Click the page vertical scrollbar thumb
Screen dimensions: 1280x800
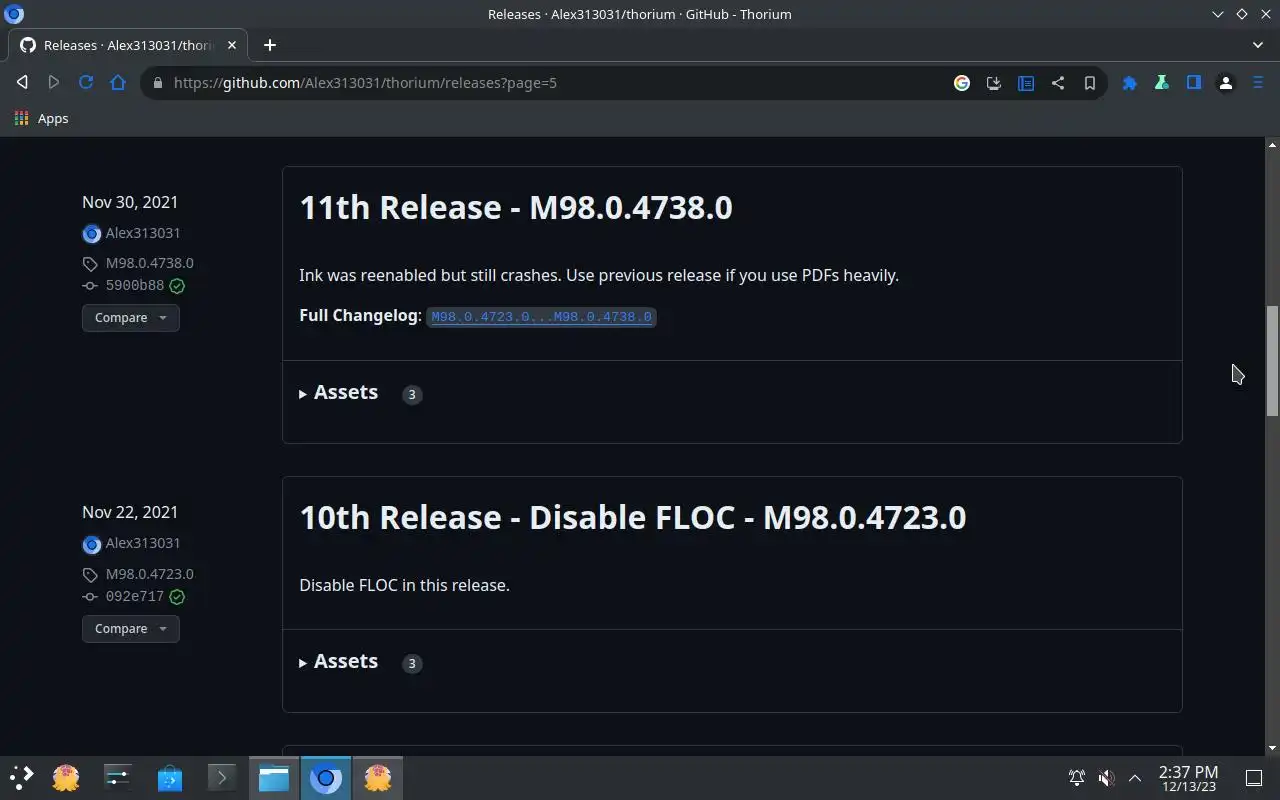coord(1272,360)
